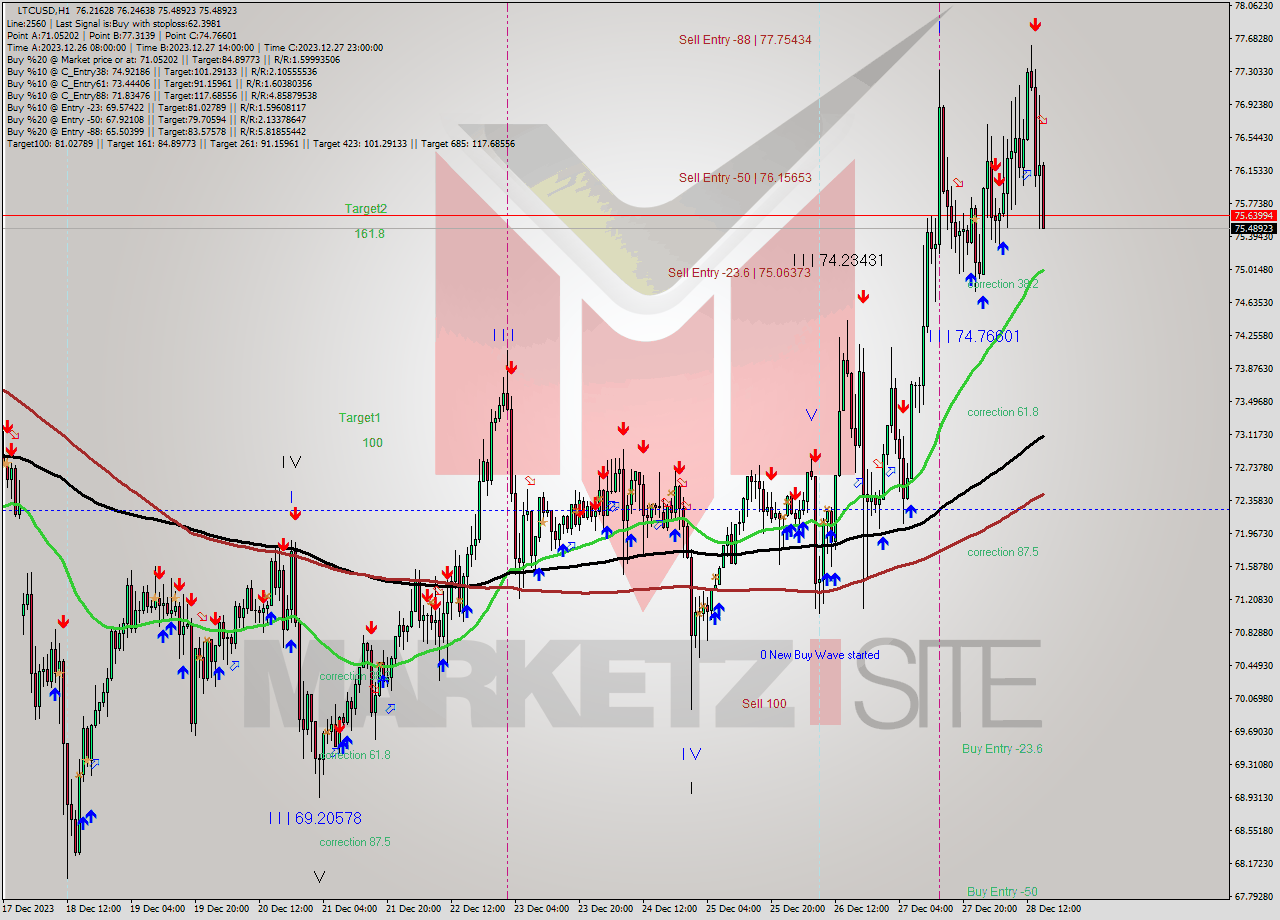Screen dimensions: 1280x920
Task: Click the '22 Dec 12:00' time axis label
Action: [x=477, y=909]
